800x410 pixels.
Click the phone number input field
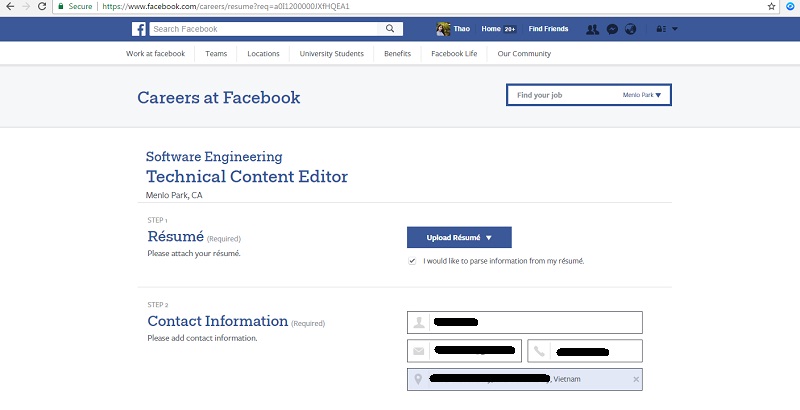tap(585, 351)
